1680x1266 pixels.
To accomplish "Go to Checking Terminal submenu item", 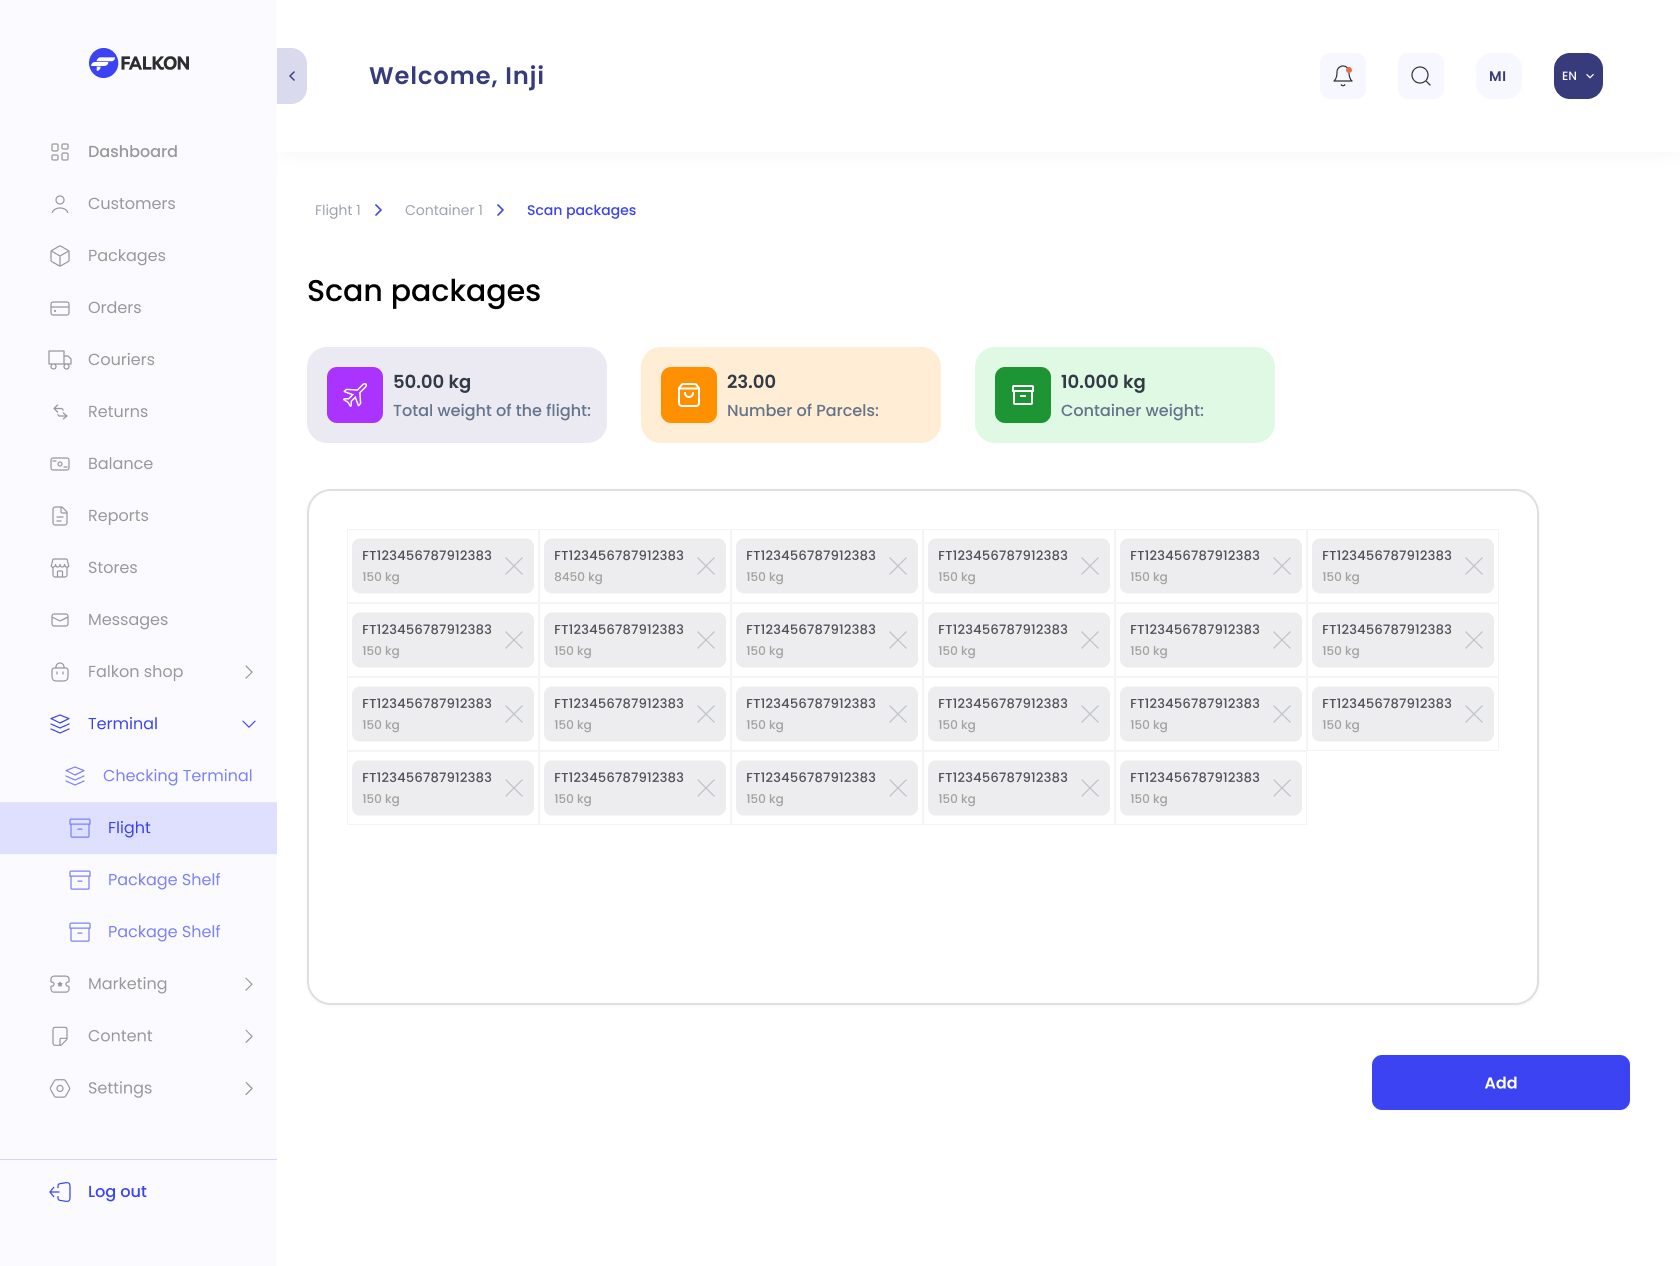I will click(177, 775).
